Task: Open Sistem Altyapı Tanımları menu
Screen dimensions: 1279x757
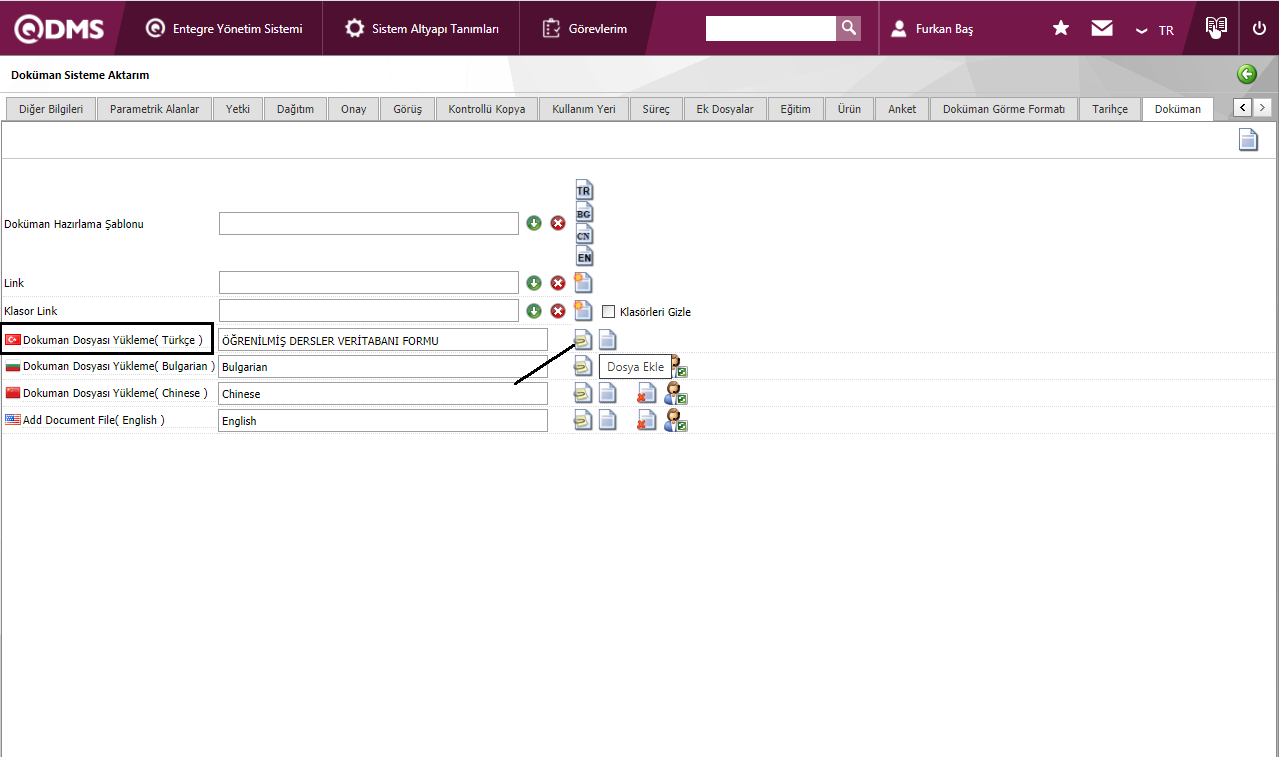Action: coord(422,28)
